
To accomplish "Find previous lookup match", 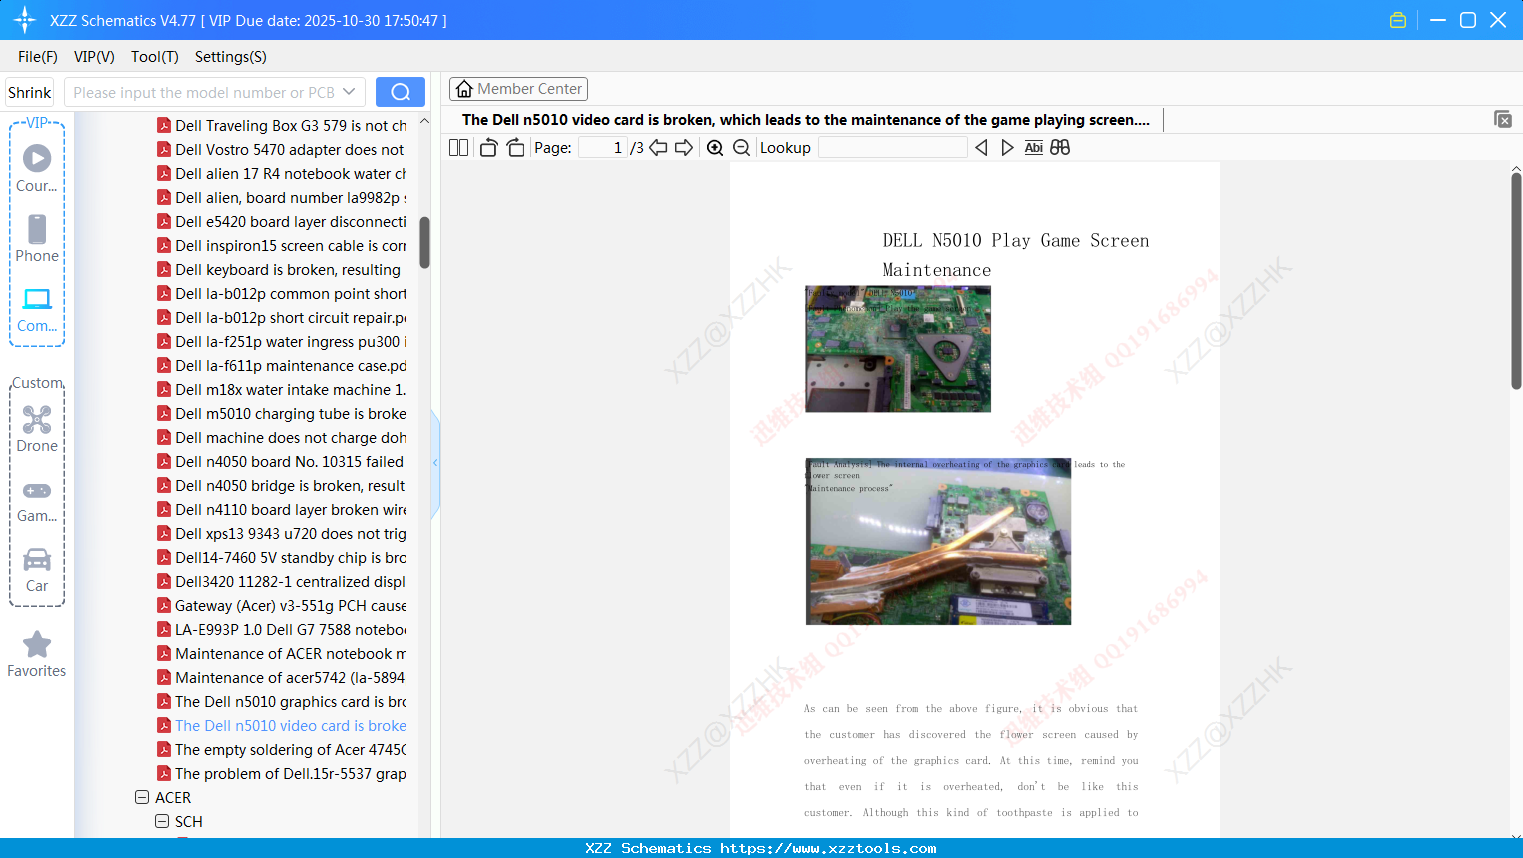I will [981, 147].
